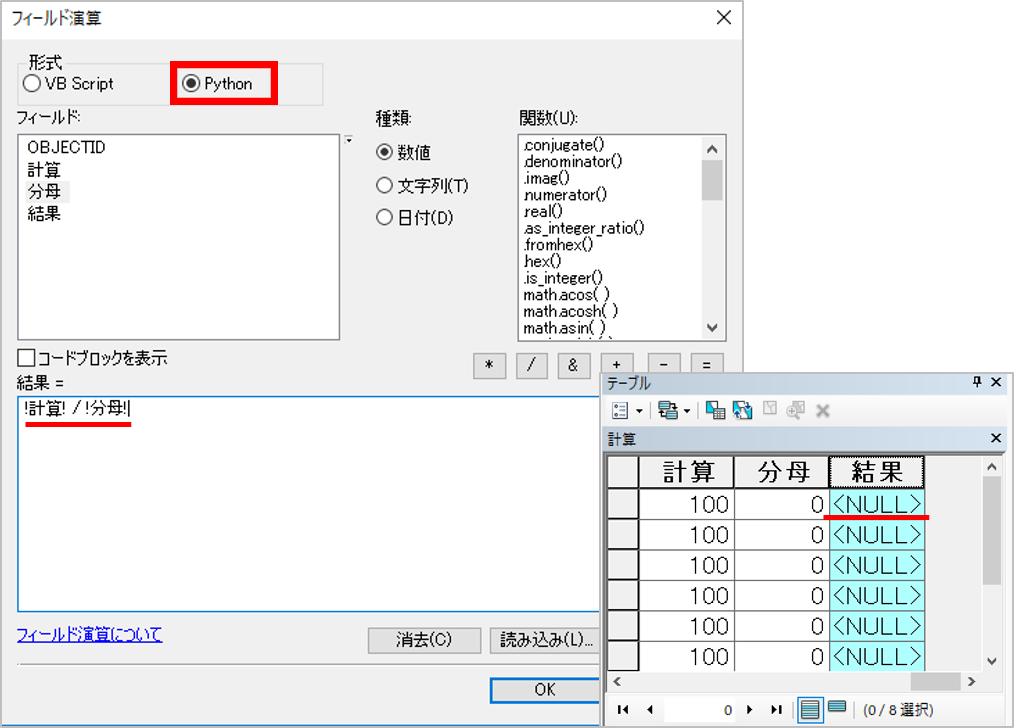Click the table vertical scroll down arrow
Screen dimensions: 1014x728
click(992, 661)
